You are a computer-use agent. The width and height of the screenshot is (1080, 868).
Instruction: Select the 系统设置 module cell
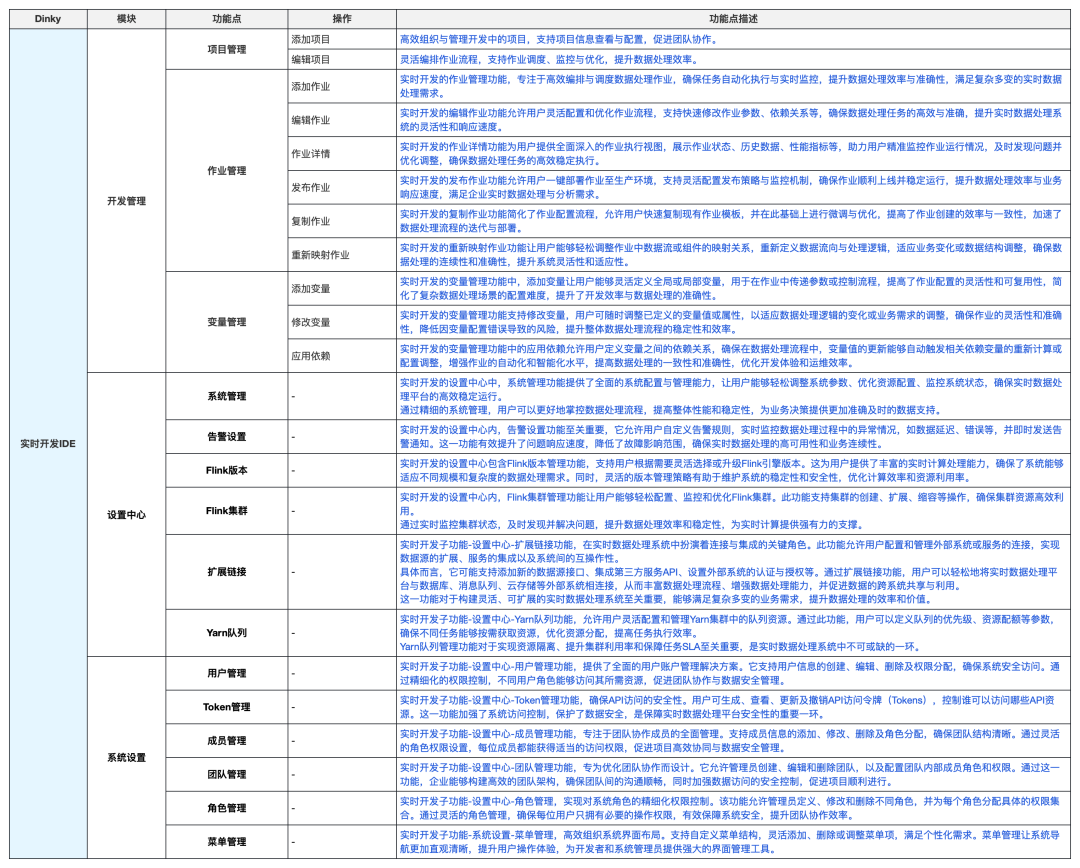(126, 758)
